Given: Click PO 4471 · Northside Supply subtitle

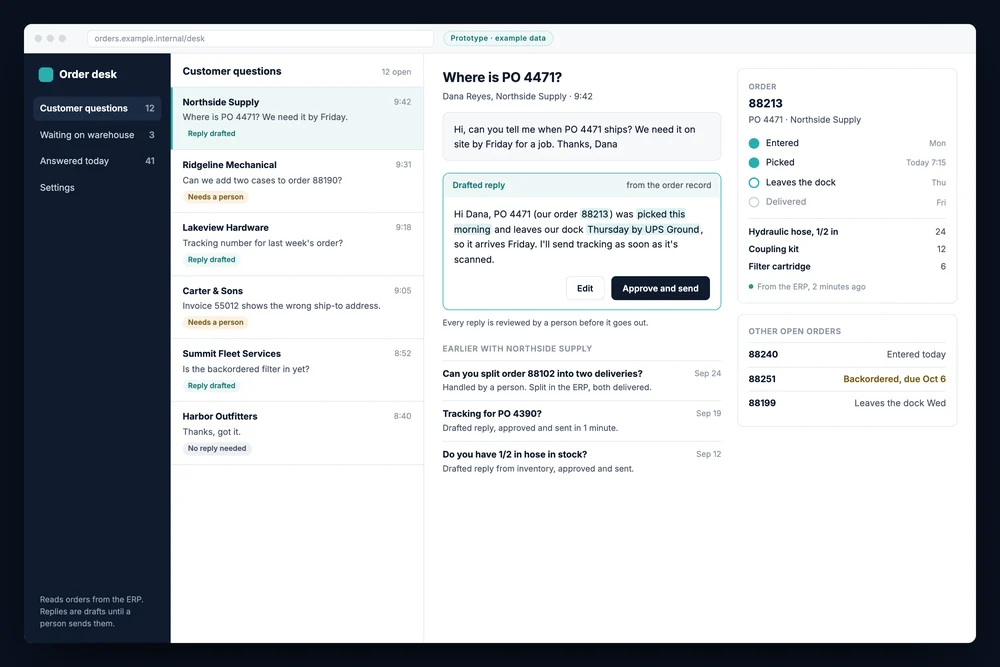Looking at the screenshot, I should (804, 120).
